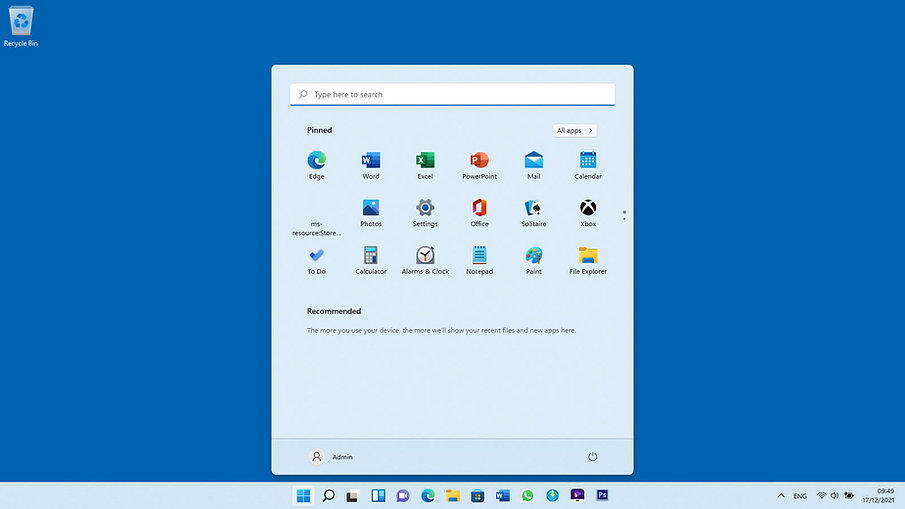Open the Mail app

[x=533, y=165]
